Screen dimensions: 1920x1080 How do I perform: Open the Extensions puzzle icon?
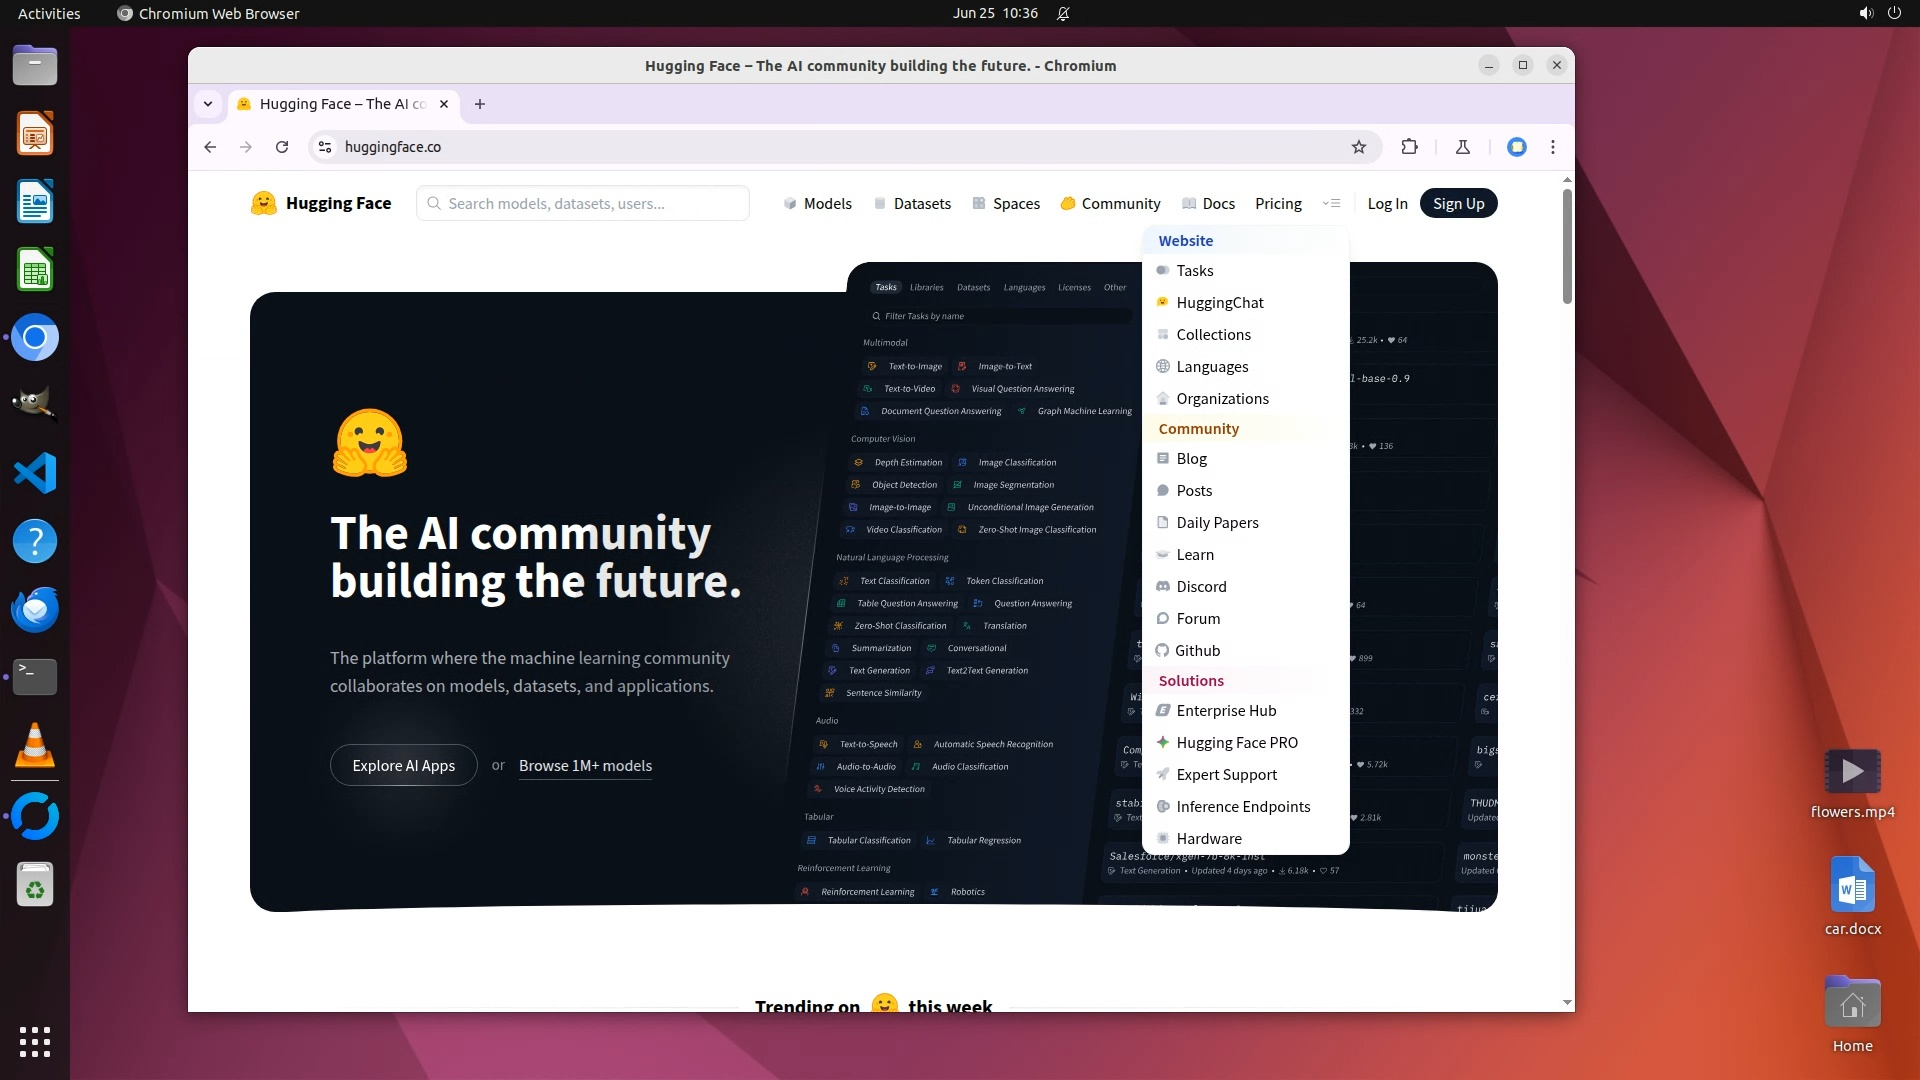click(x=1409, y=147)
